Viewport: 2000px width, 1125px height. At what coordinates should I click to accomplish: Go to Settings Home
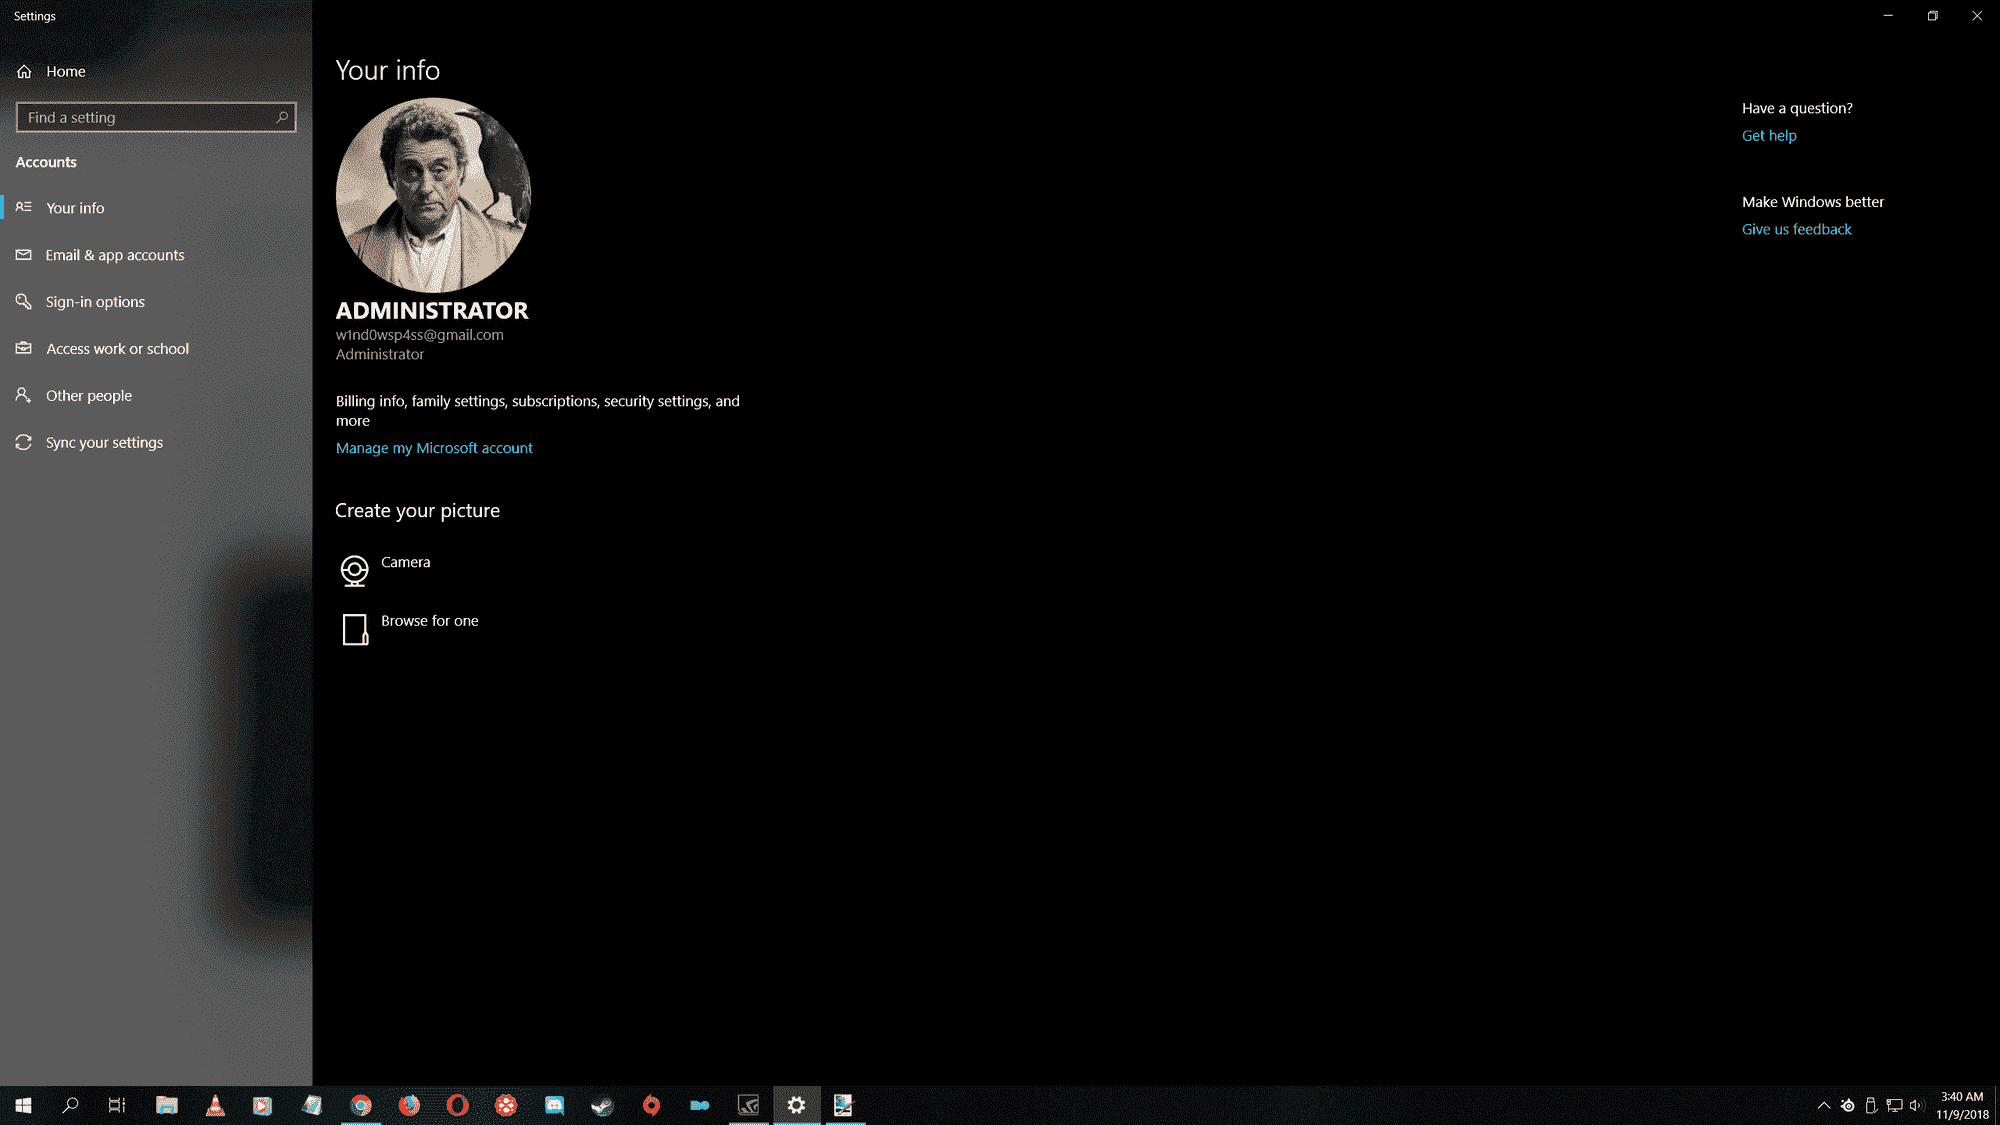pyautogui.click(x=51, y=71)
